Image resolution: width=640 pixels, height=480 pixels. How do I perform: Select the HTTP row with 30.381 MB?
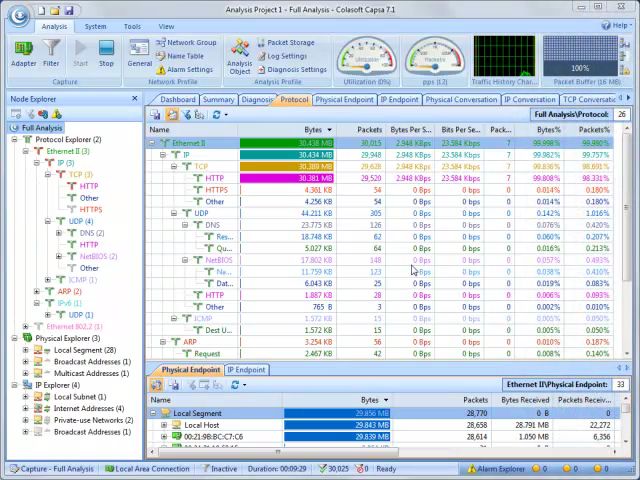(379, 178)
